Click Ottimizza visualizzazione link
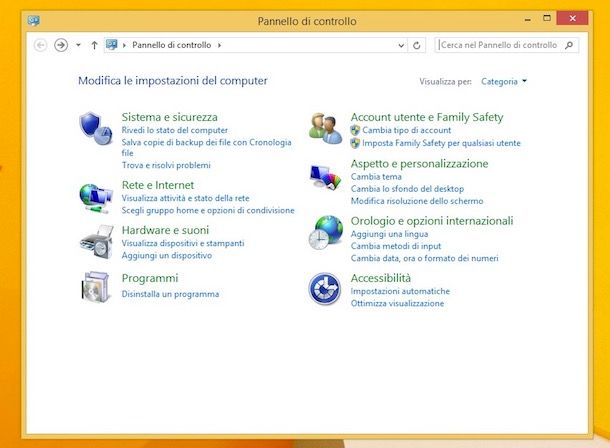 [397, 303]
